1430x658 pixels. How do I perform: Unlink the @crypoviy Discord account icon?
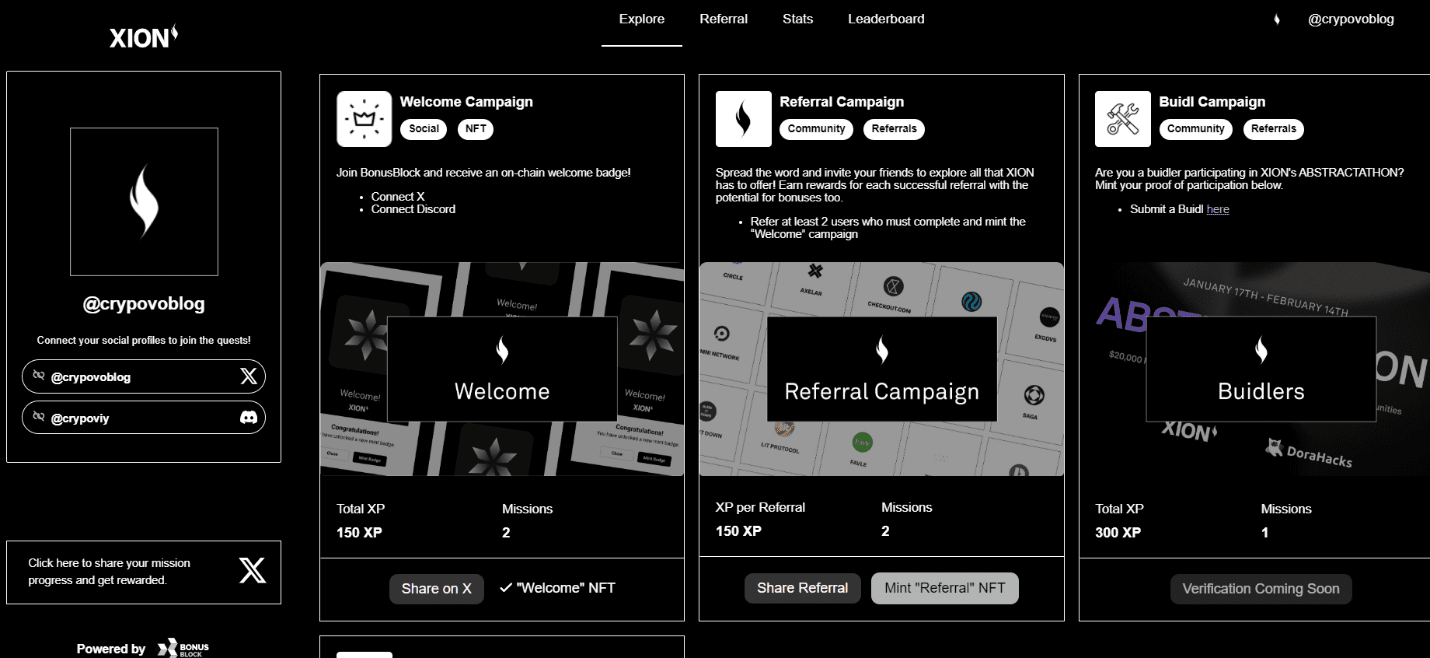pos(38,418)
